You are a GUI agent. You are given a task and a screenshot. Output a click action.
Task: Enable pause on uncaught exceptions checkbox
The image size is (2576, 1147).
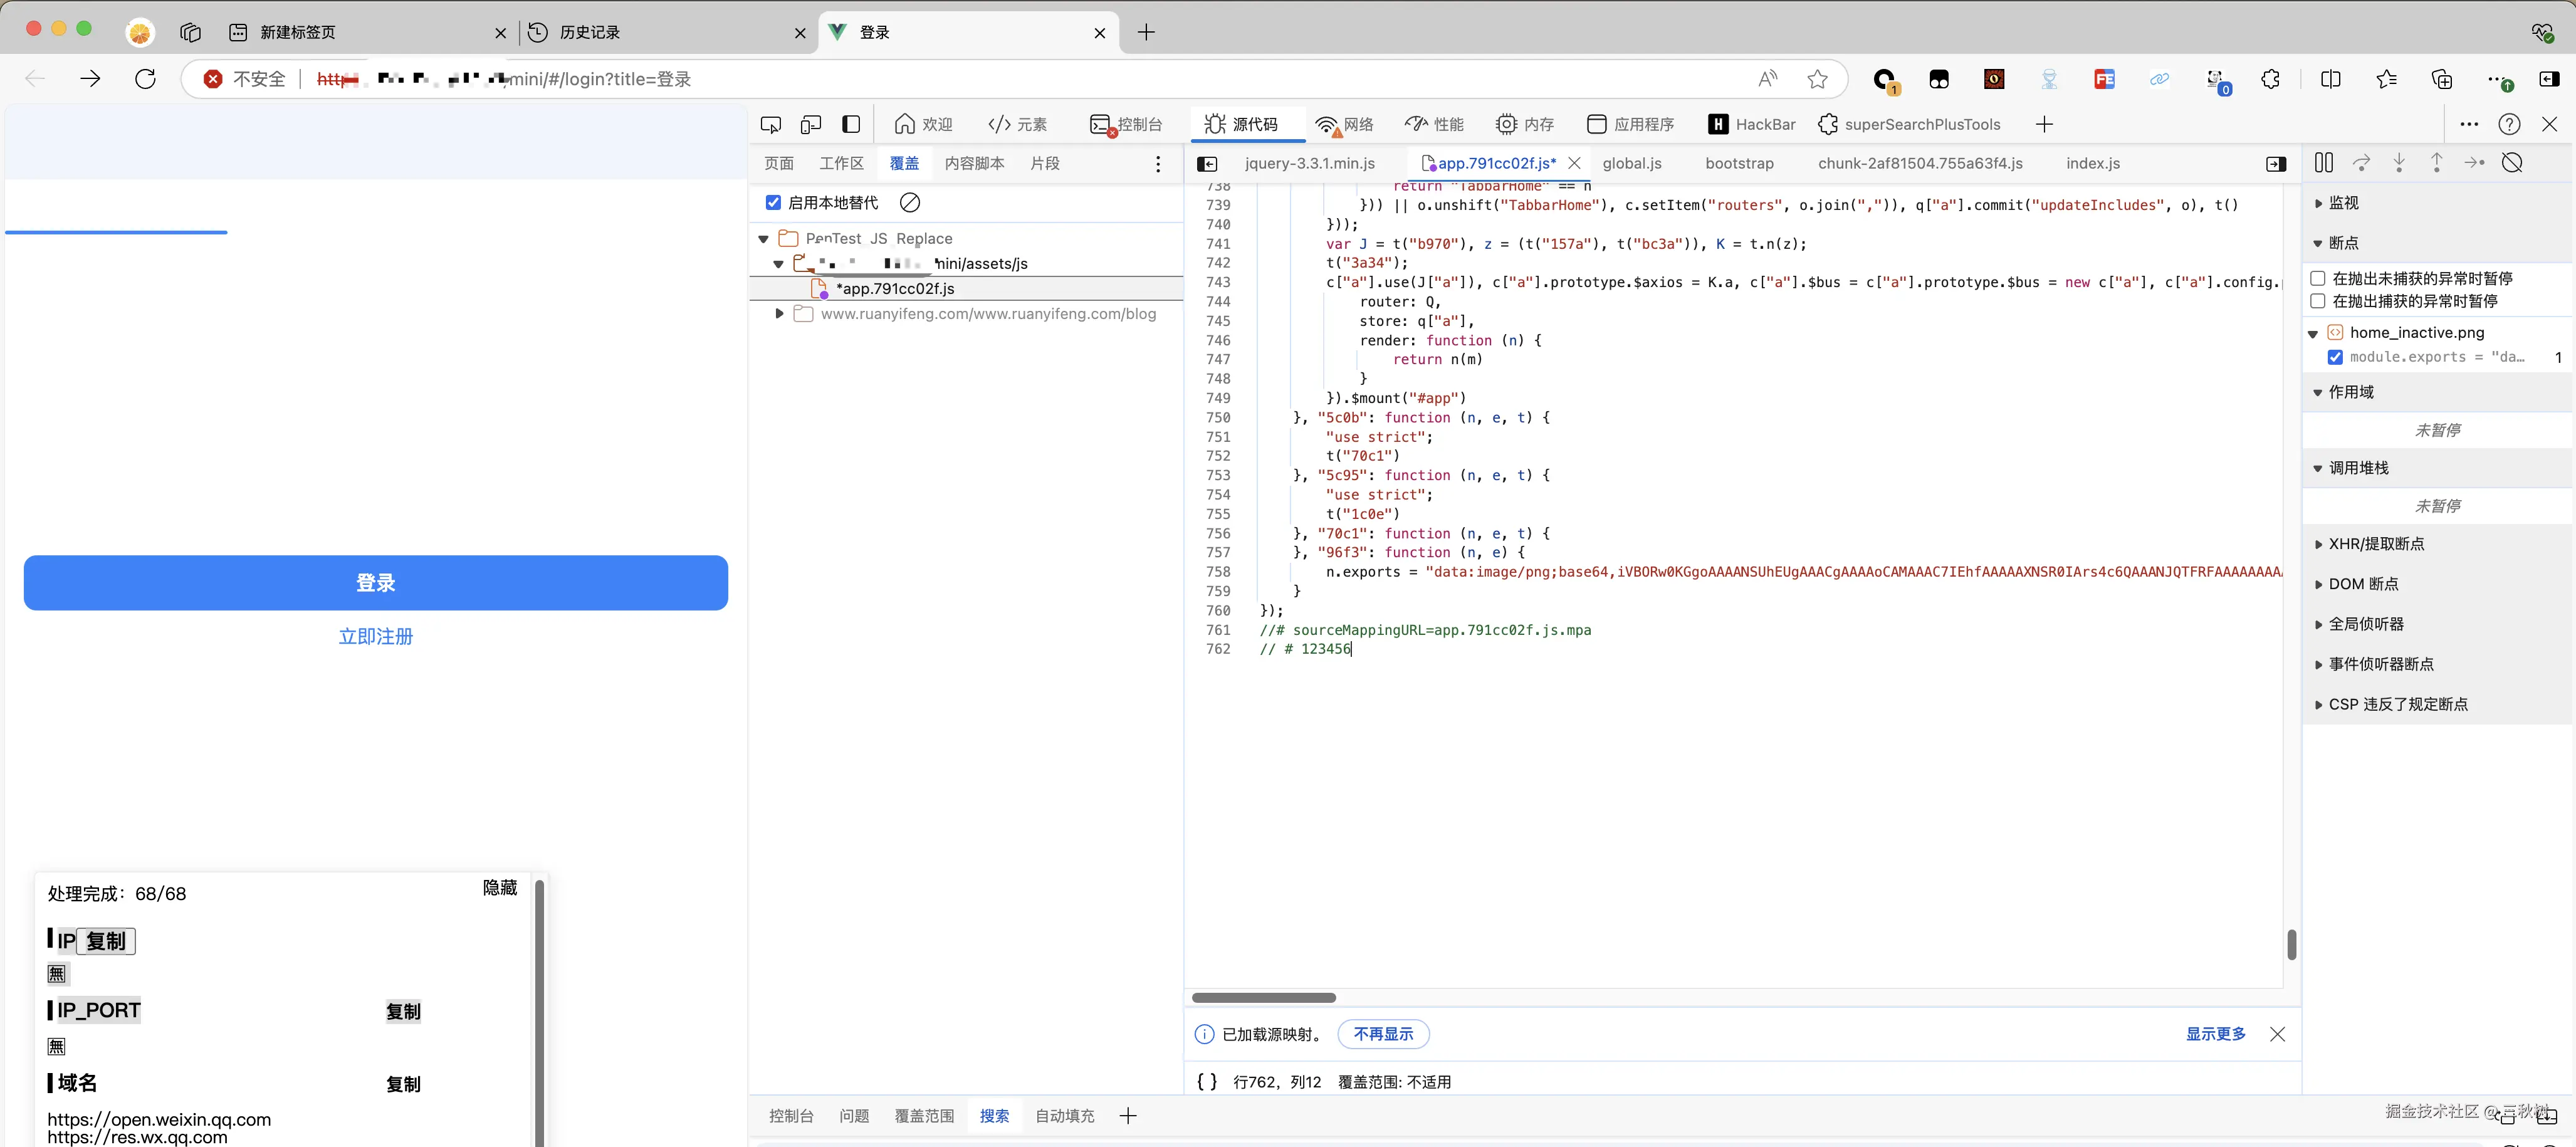[2317, 278]
